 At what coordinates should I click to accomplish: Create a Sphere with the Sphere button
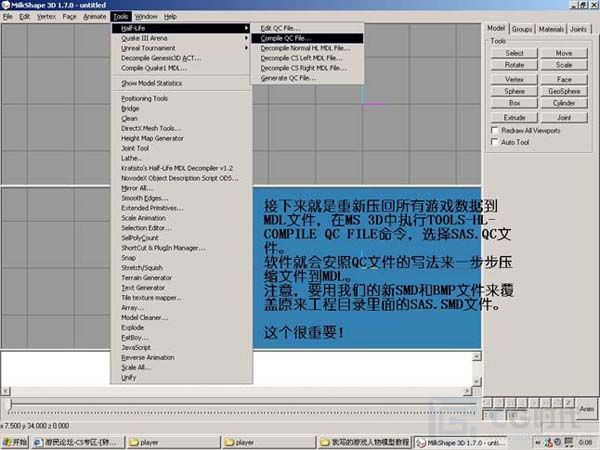coord(514,91)
